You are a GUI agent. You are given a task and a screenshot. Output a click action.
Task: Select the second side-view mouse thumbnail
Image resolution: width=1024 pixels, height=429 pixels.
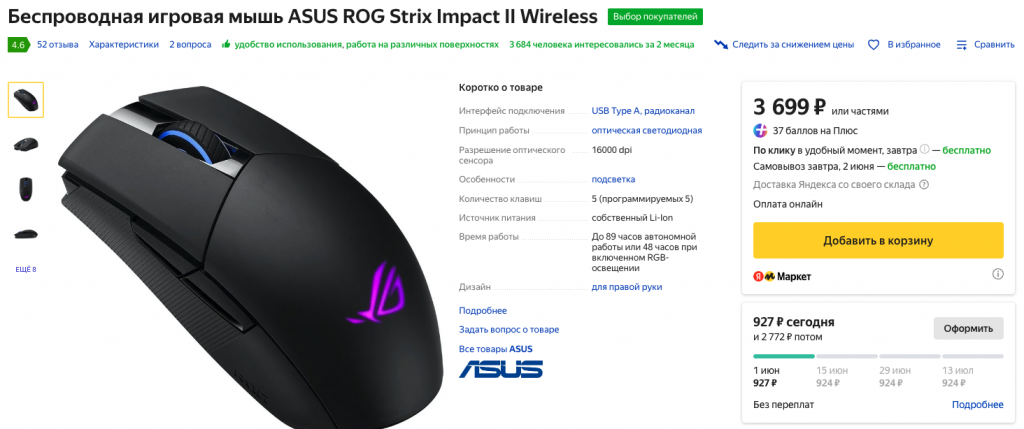pyautogui.click(x=26, y=144)
